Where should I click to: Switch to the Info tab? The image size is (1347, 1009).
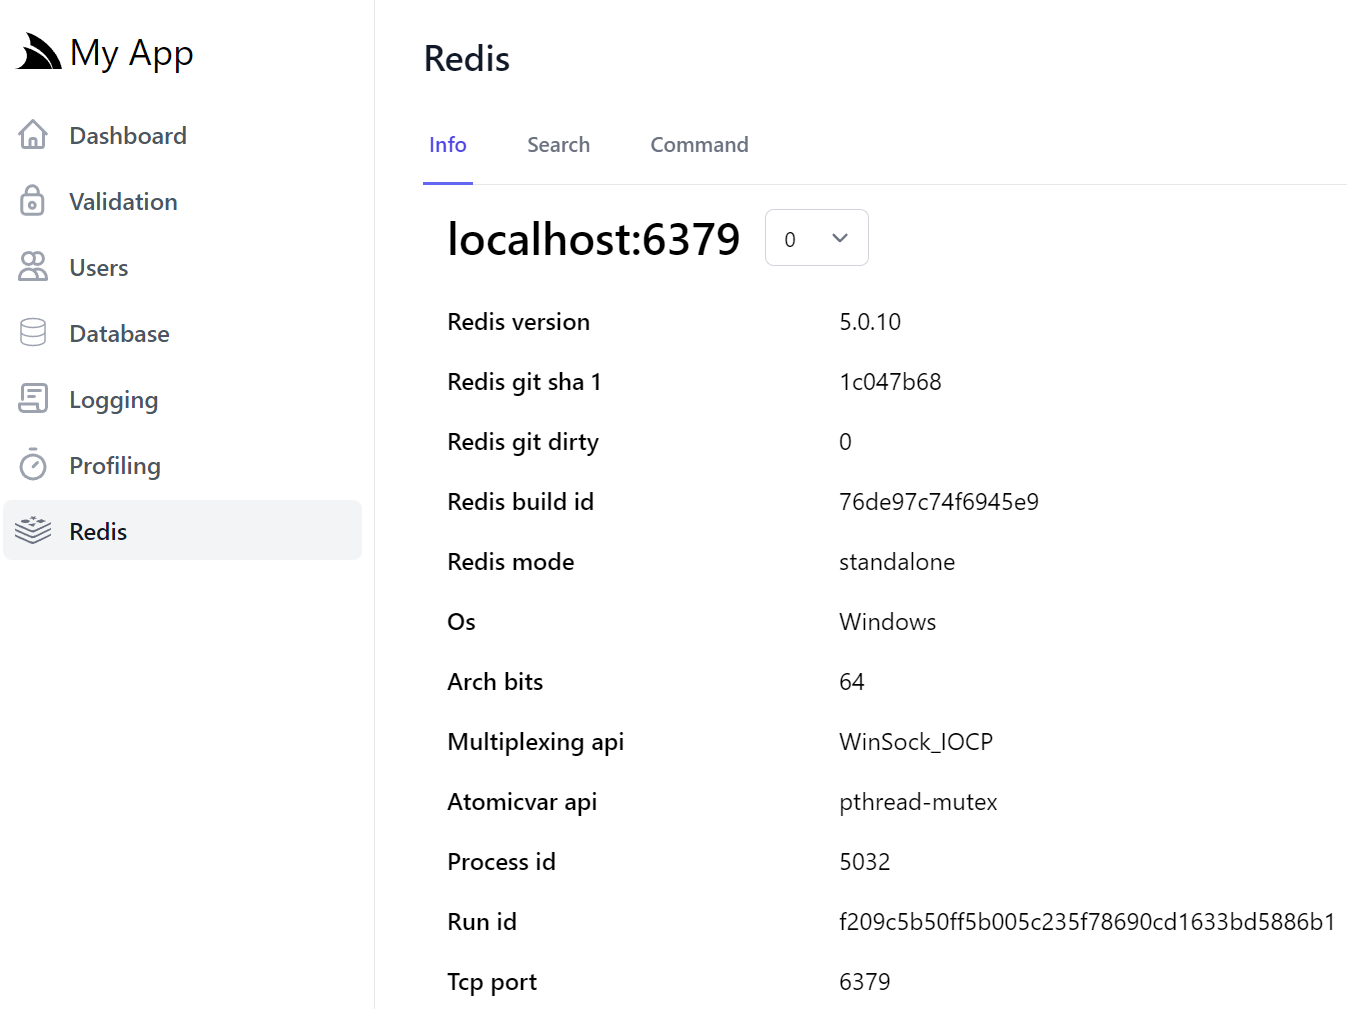click(x=447, y=145)
